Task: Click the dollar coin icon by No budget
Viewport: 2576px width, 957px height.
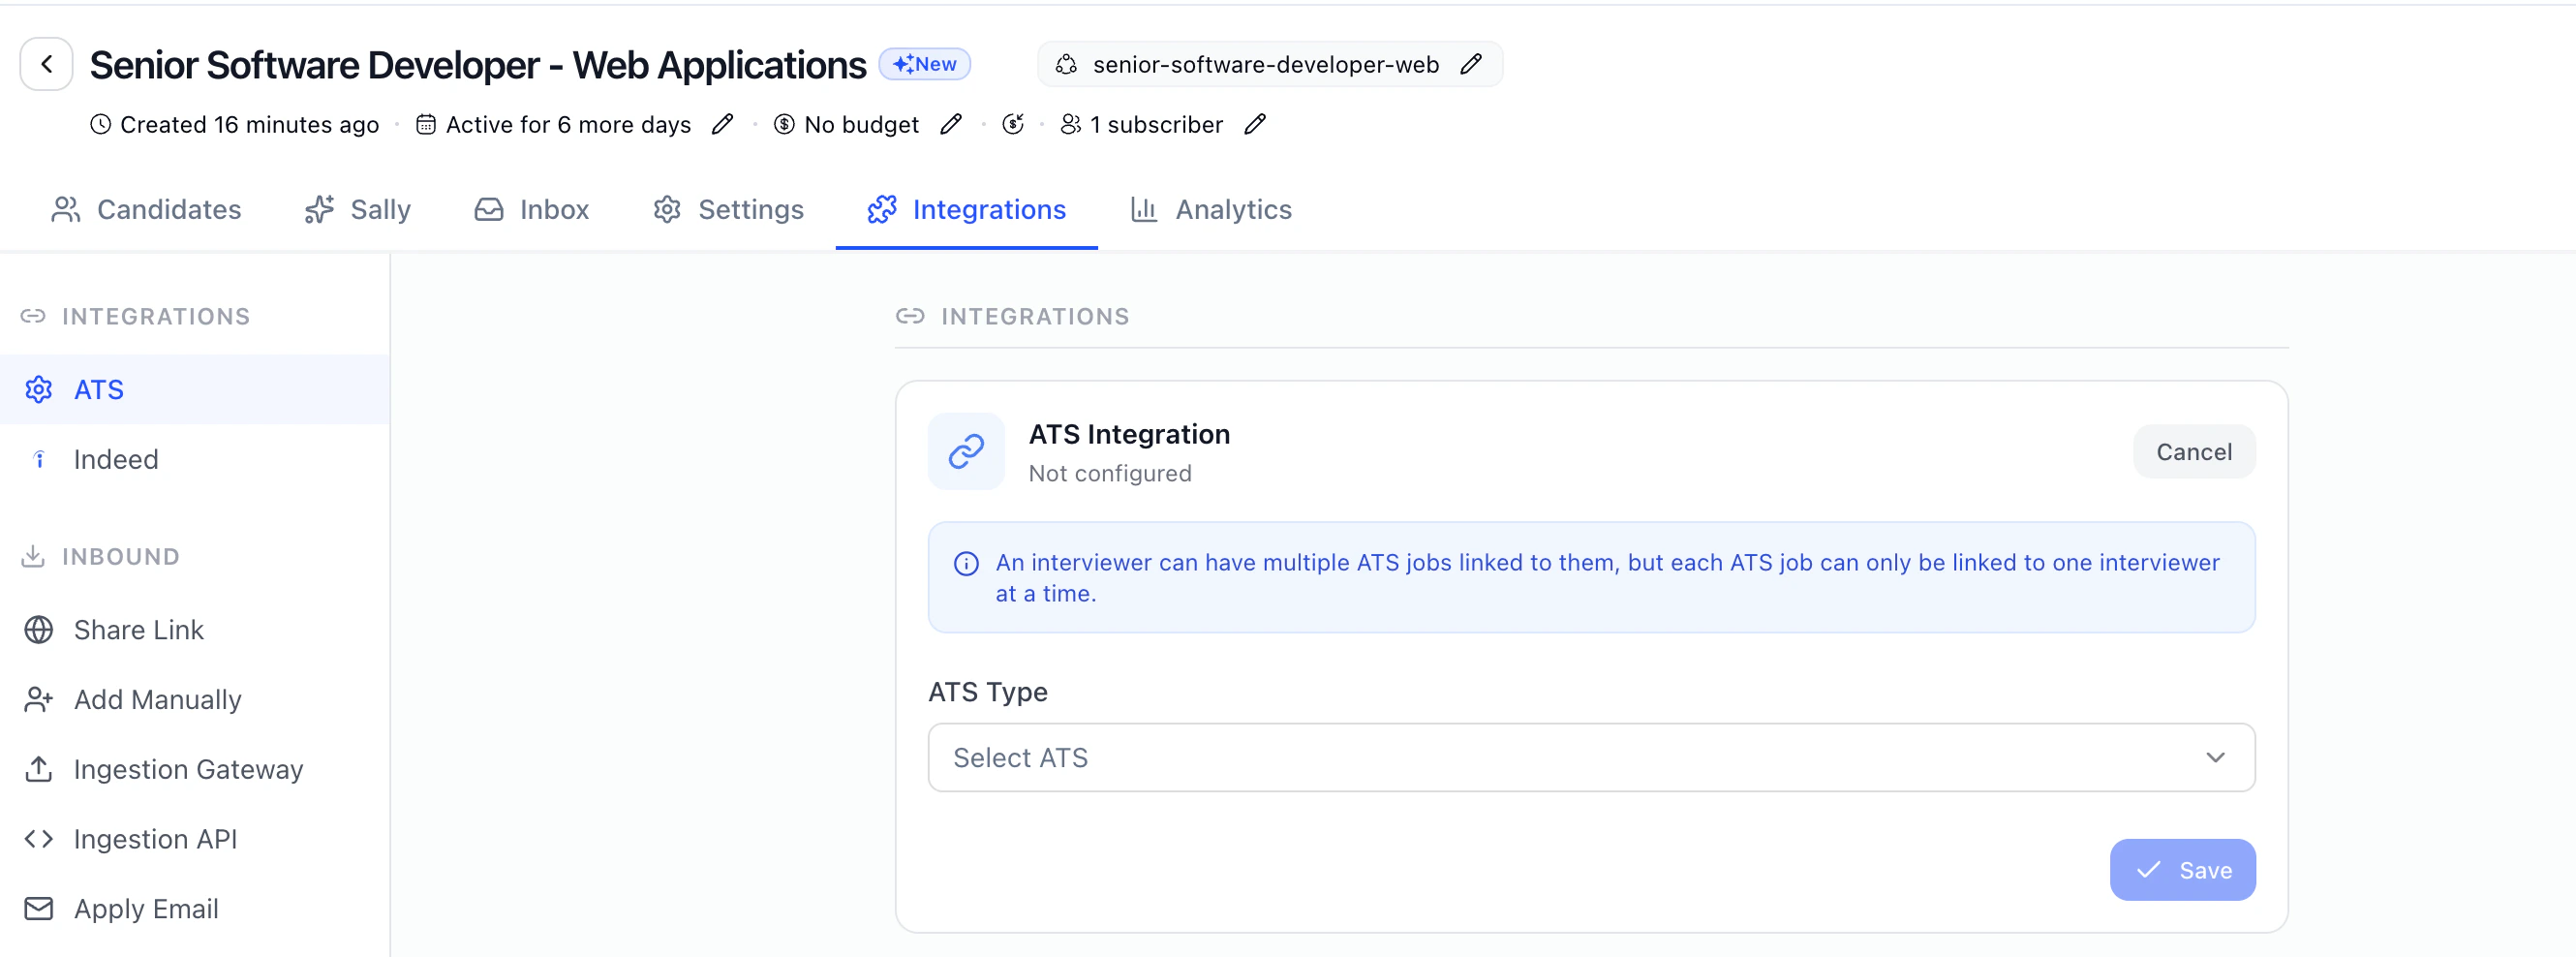Action: [x=784, y=124]
